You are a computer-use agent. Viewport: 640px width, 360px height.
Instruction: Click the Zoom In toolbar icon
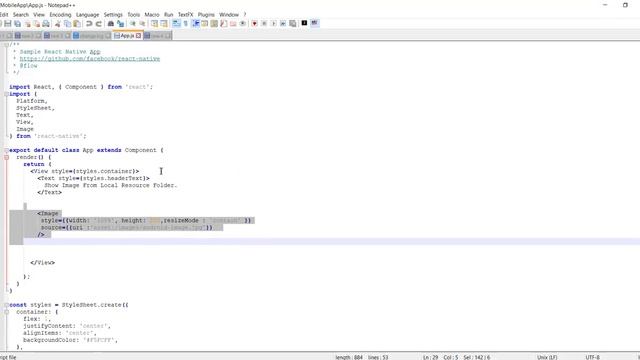132,24
